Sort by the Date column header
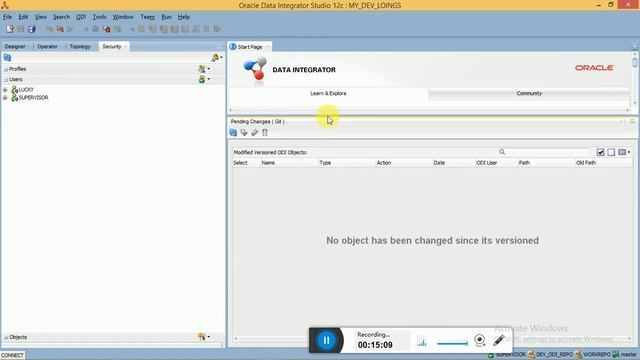 tap(453, 163)
